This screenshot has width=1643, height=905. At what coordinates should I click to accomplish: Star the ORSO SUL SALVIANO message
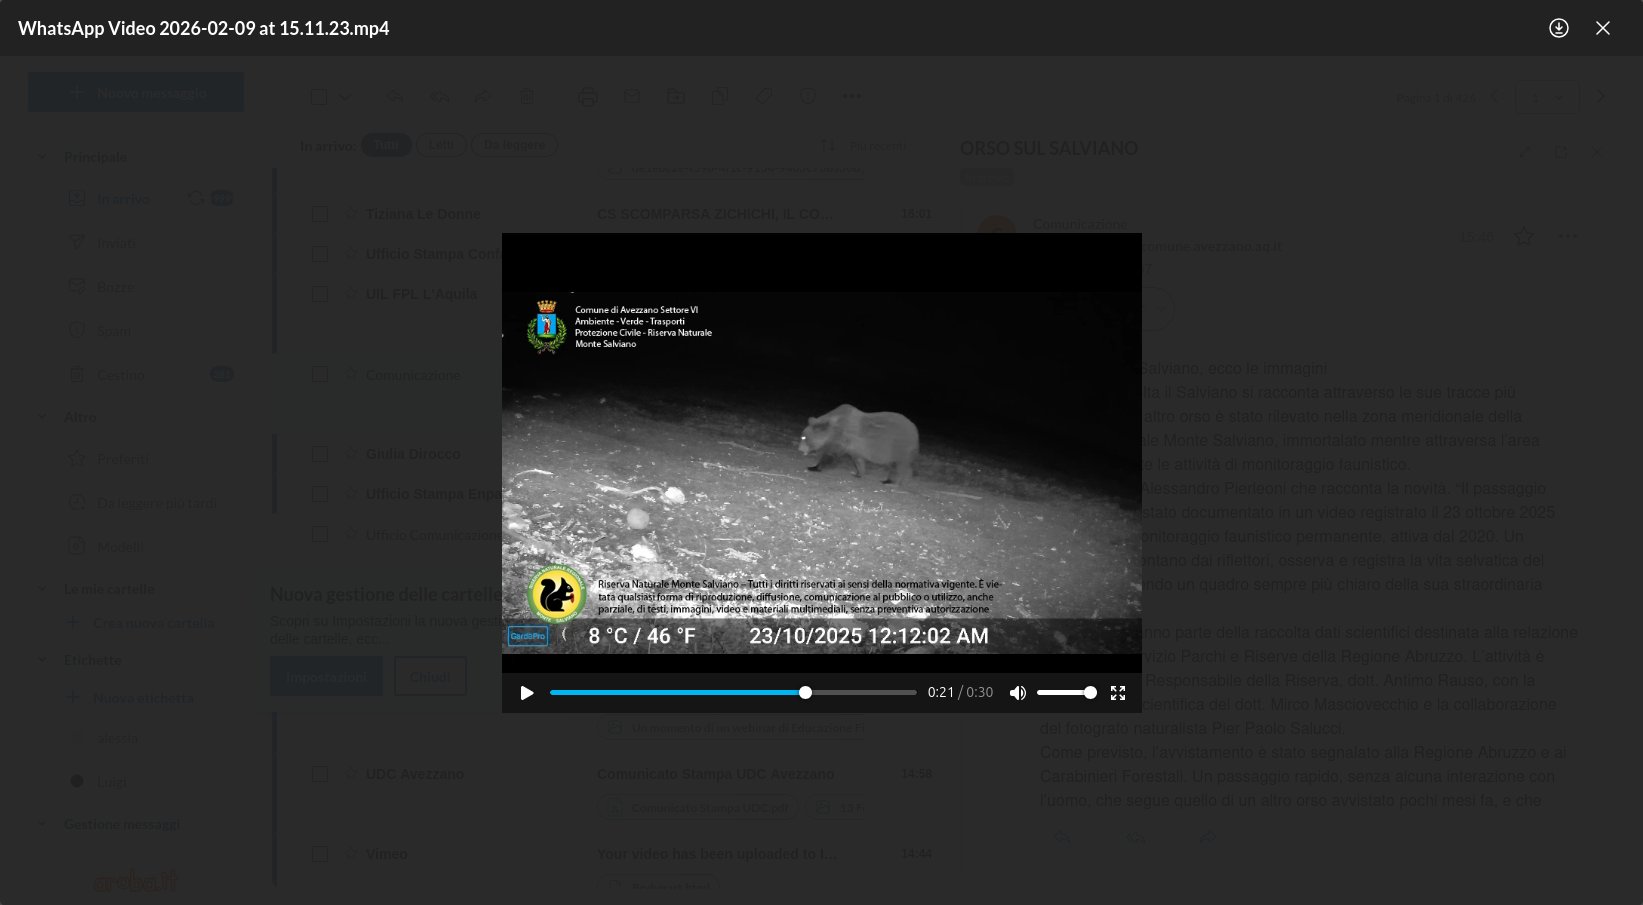(x=1523, y=237)
